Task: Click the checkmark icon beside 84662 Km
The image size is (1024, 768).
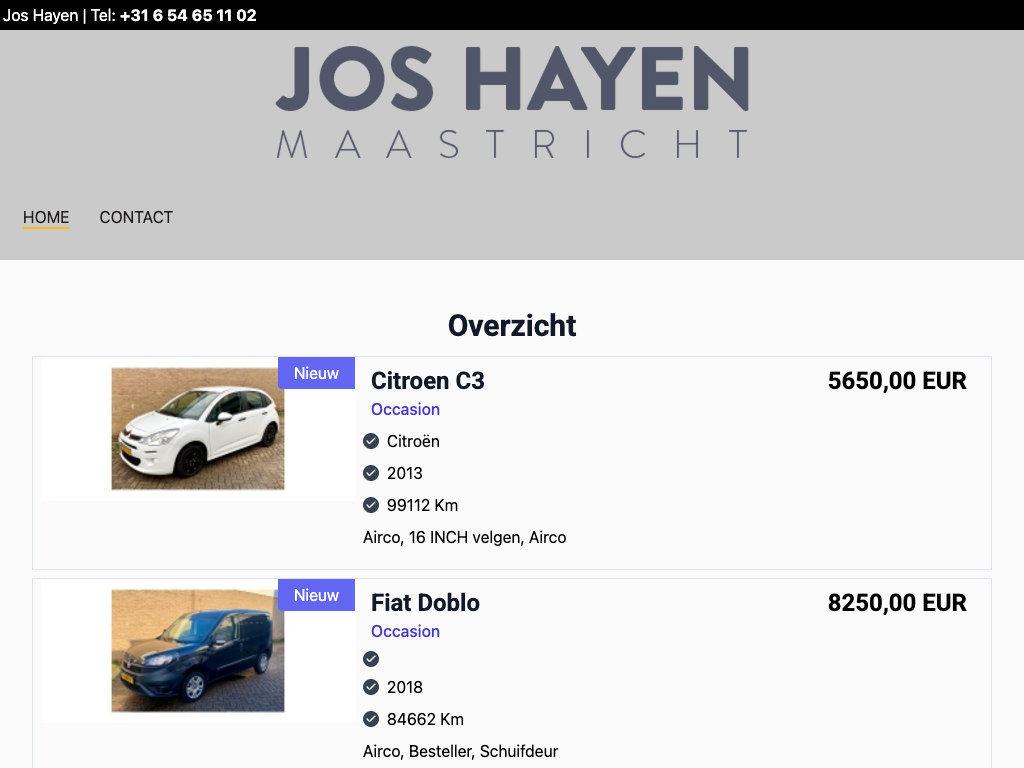Action: click(371, 719)
